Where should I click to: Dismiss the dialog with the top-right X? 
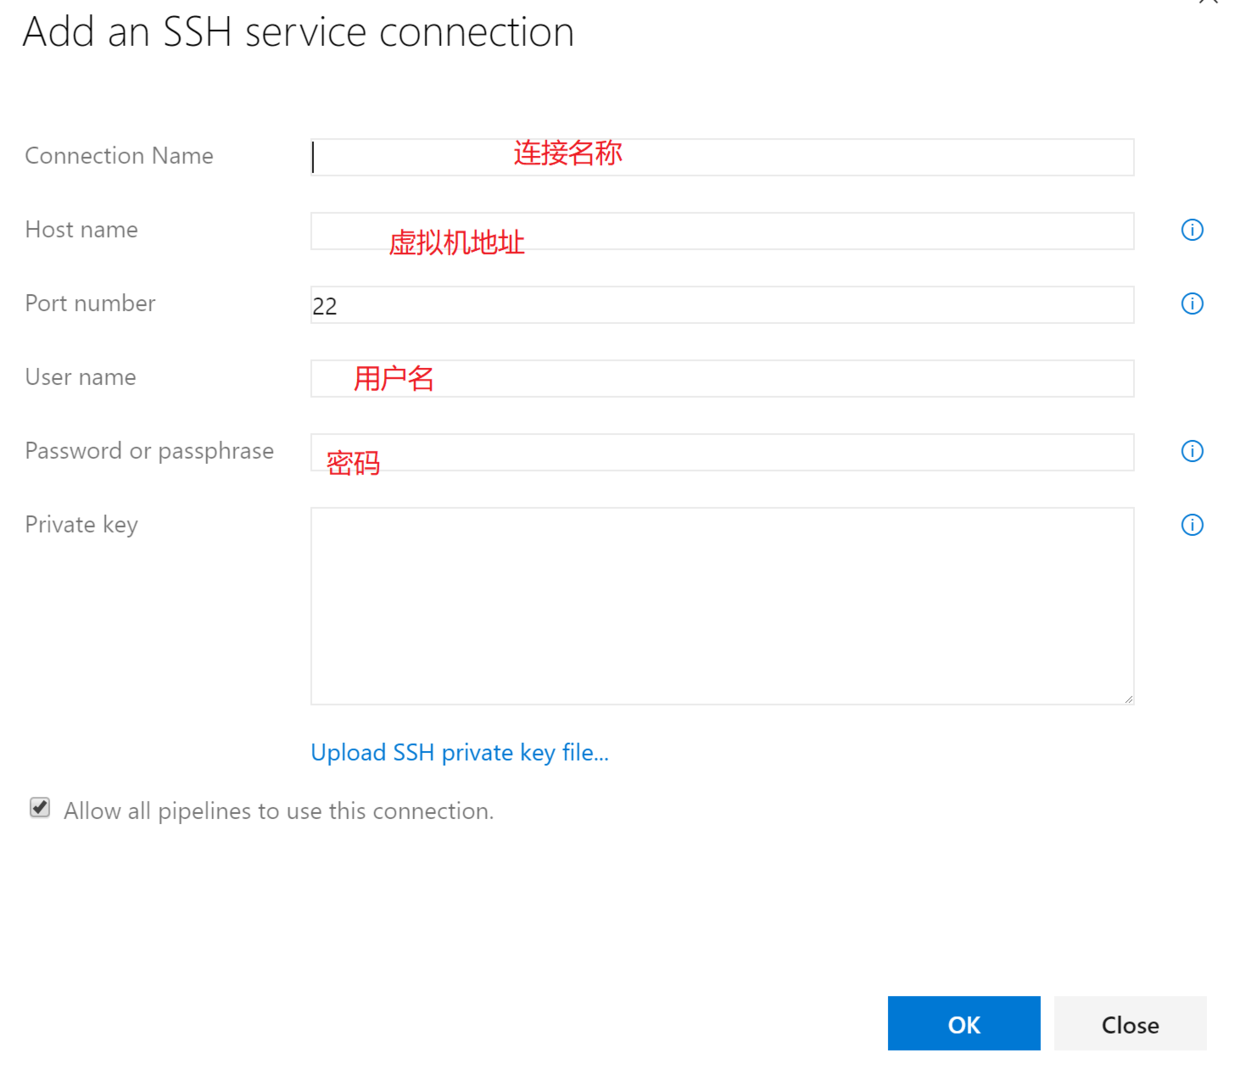tap(1209, 3)
